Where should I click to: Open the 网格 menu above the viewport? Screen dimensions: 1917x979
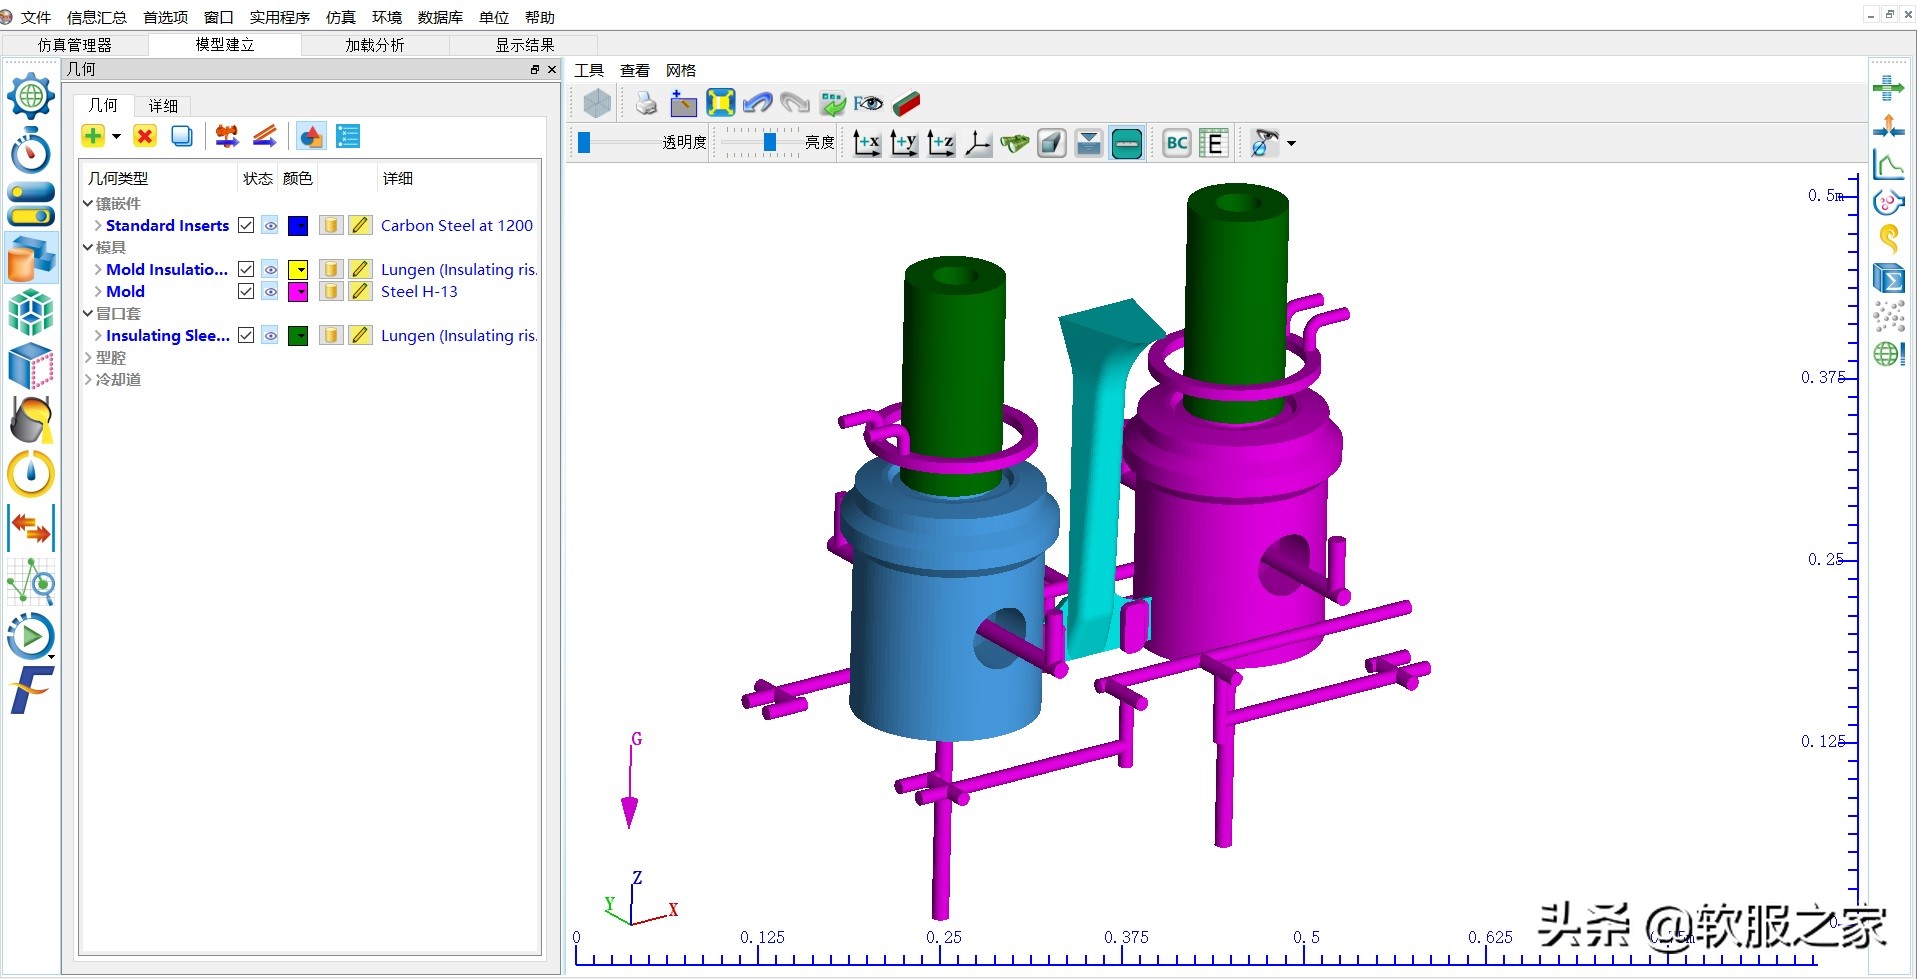pyautogui.click(x=680, y=70)
